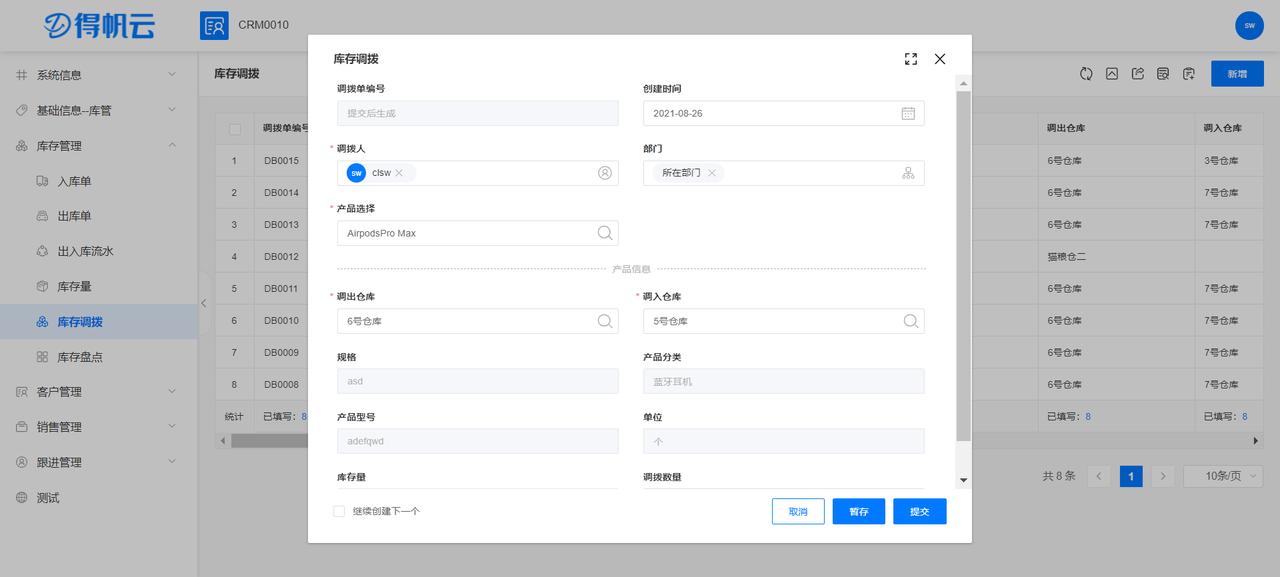
Task: Toggle the select-all checkbox in the table header
Action: (x=237, y=128)
